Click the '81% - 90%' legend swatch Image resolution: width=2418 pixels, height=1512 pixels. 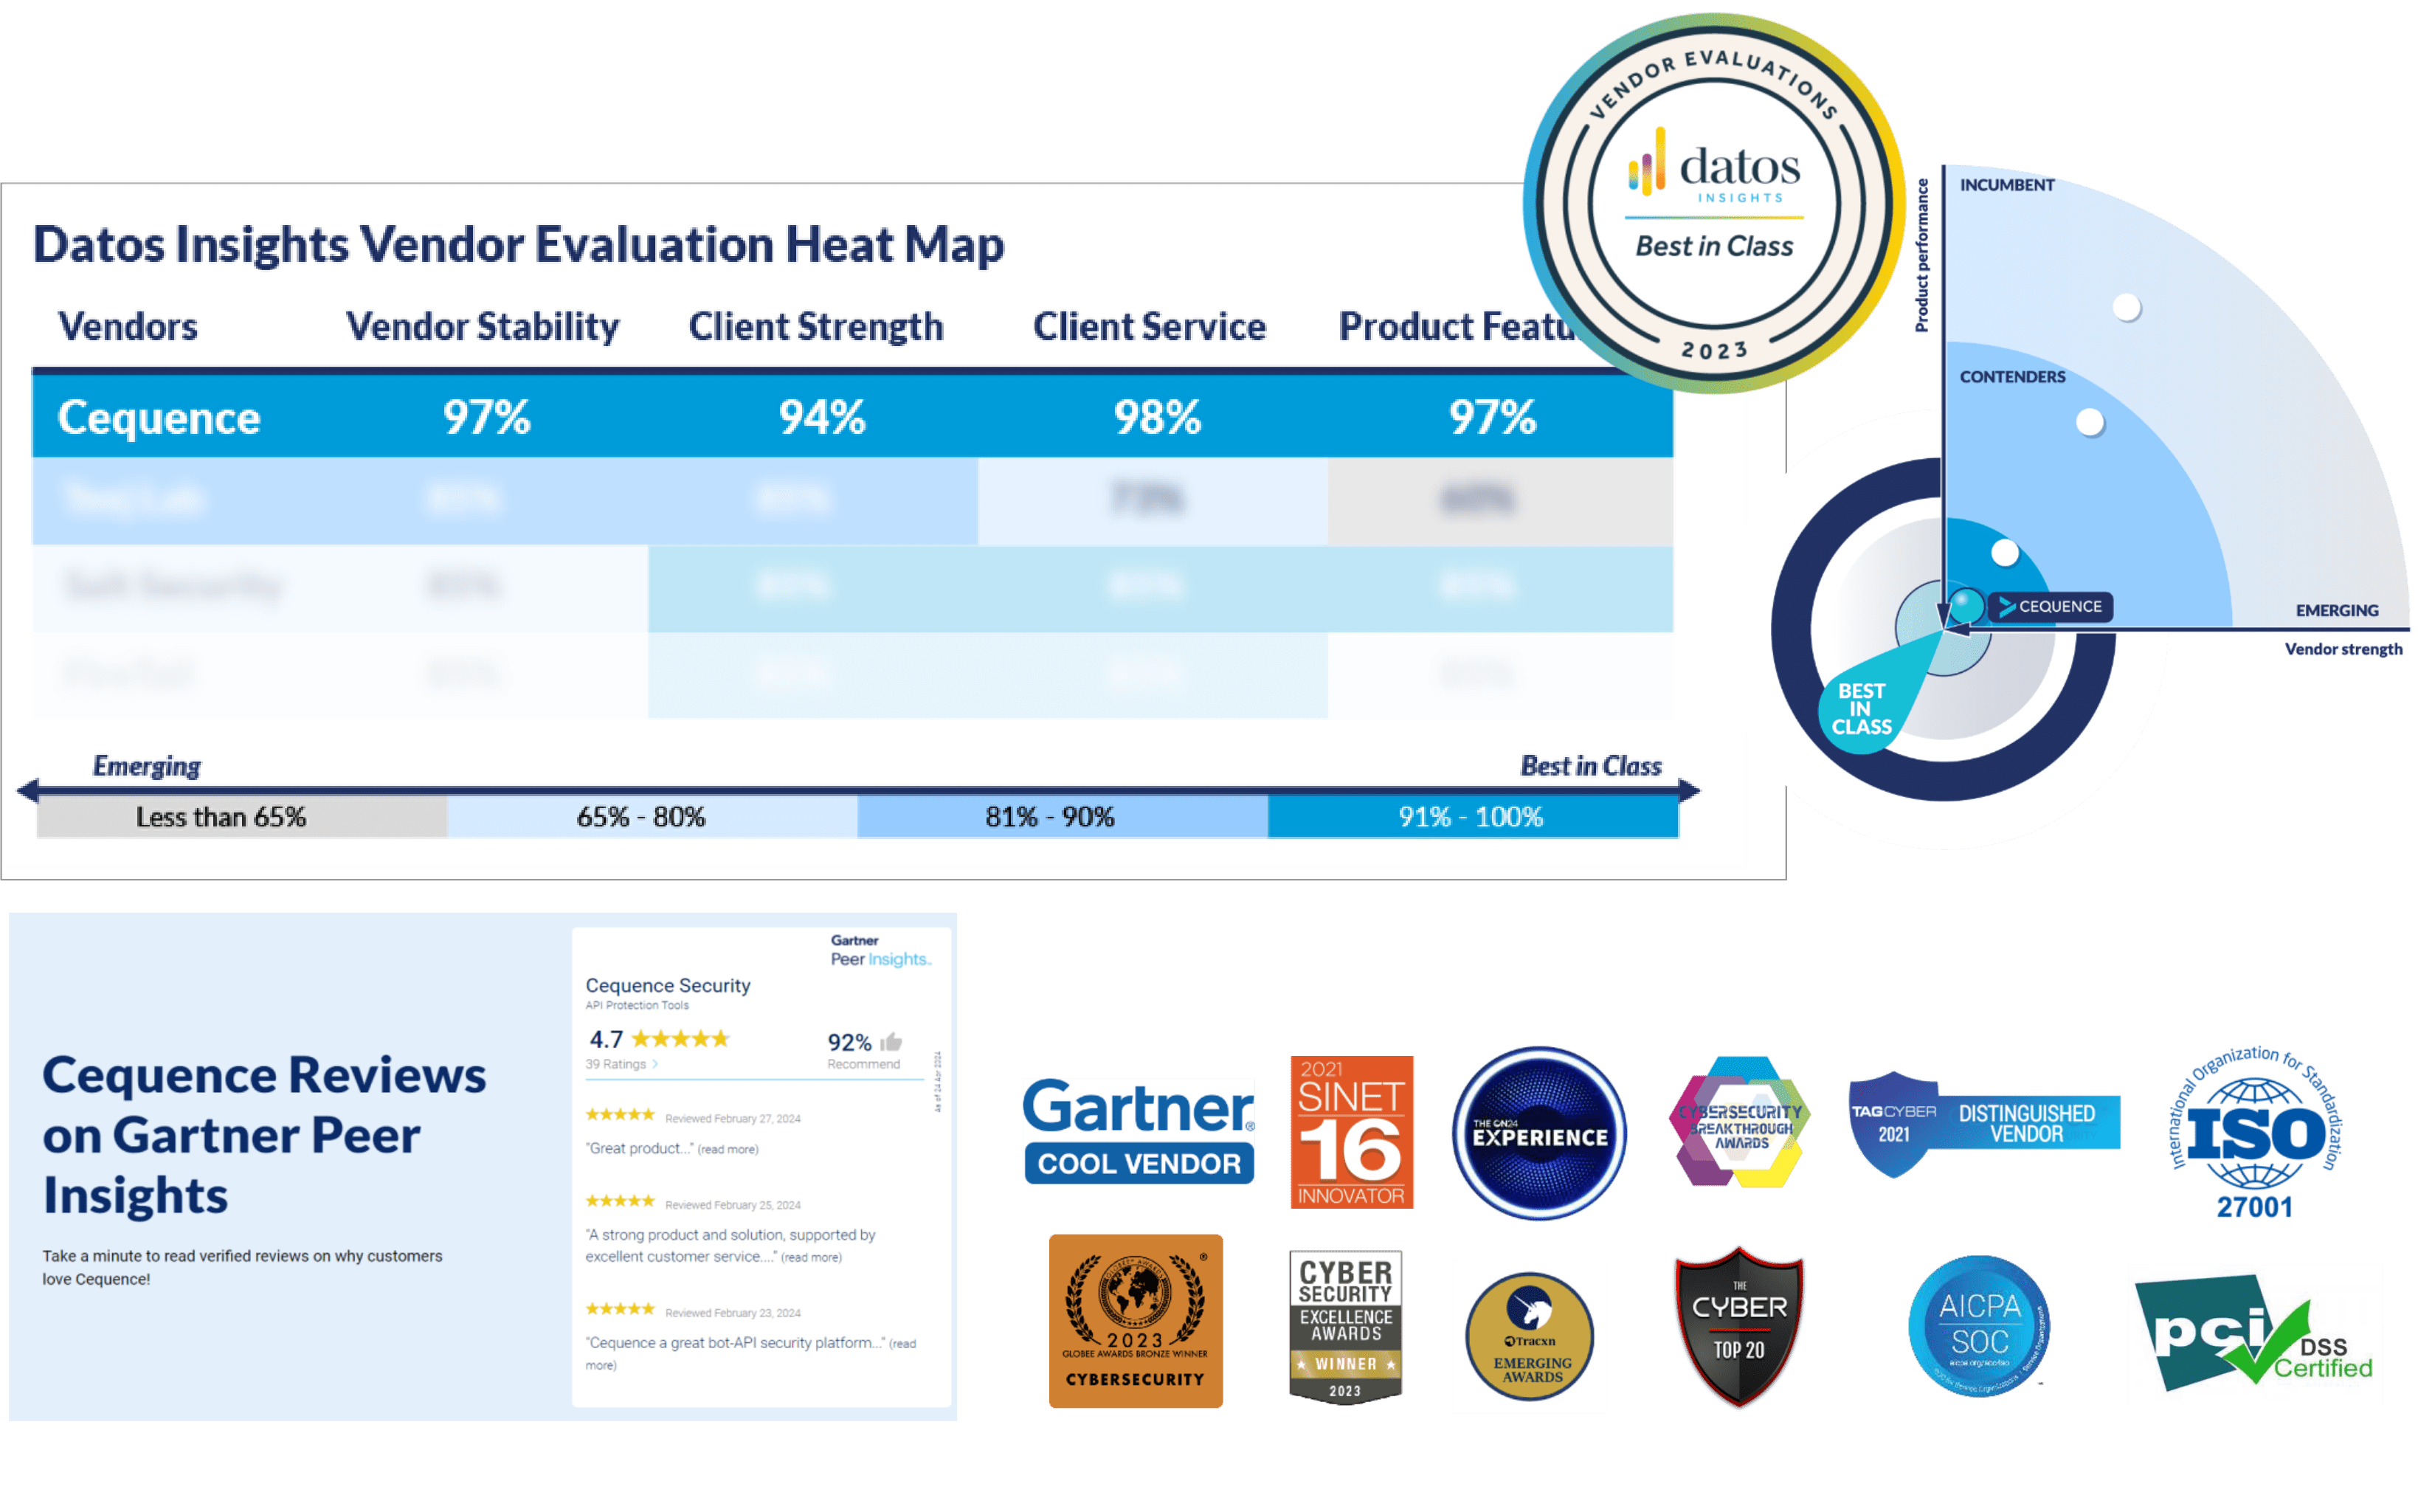point(1062,817)
